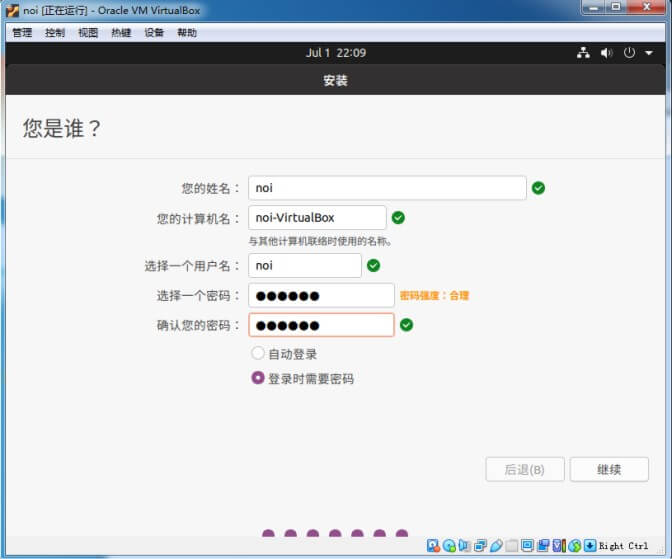Open the 视图 menu

(x=88, y=33)
